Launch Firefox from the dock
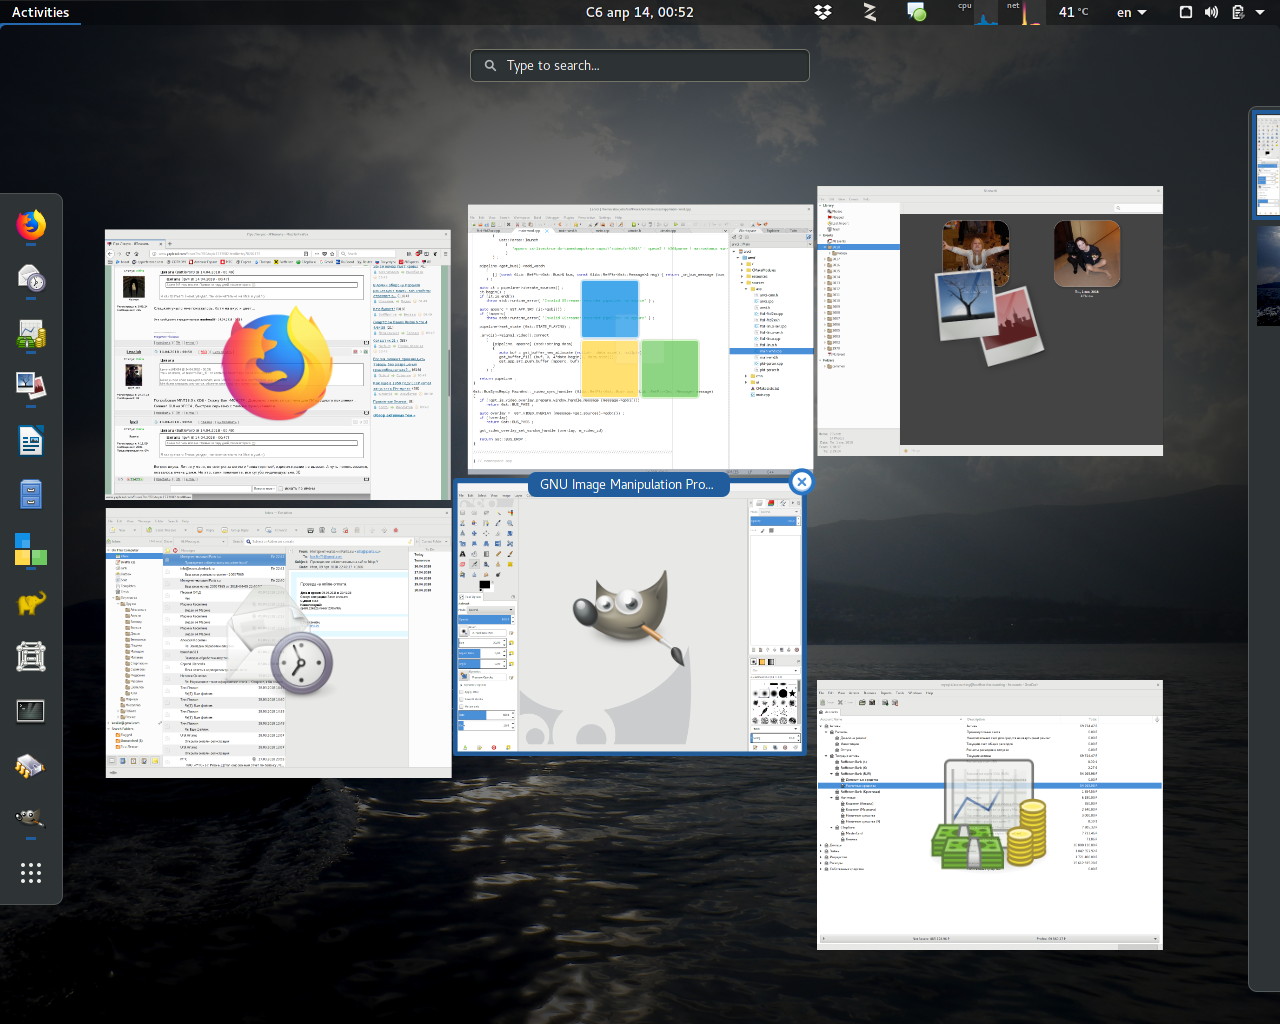Screen dimensions: 1280x1024 [x=31, y=225]
